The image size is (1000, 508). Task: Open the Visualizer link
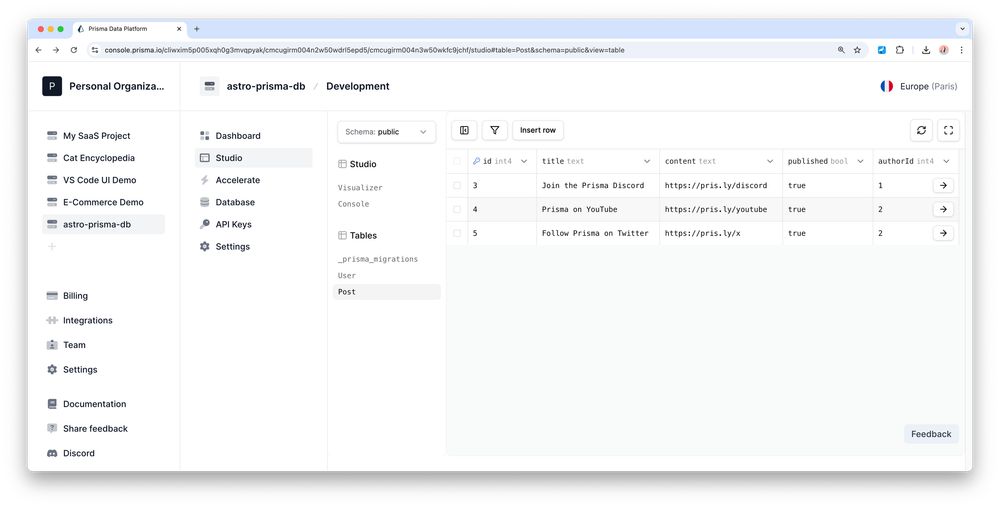360,187
